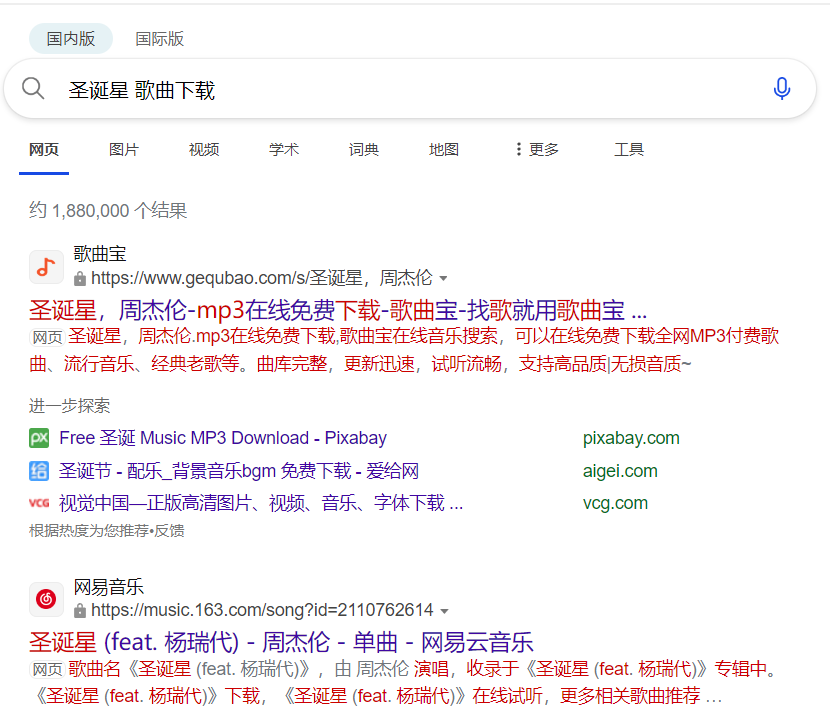Click the 歌曲宝 site favicon

pos(46,267)
